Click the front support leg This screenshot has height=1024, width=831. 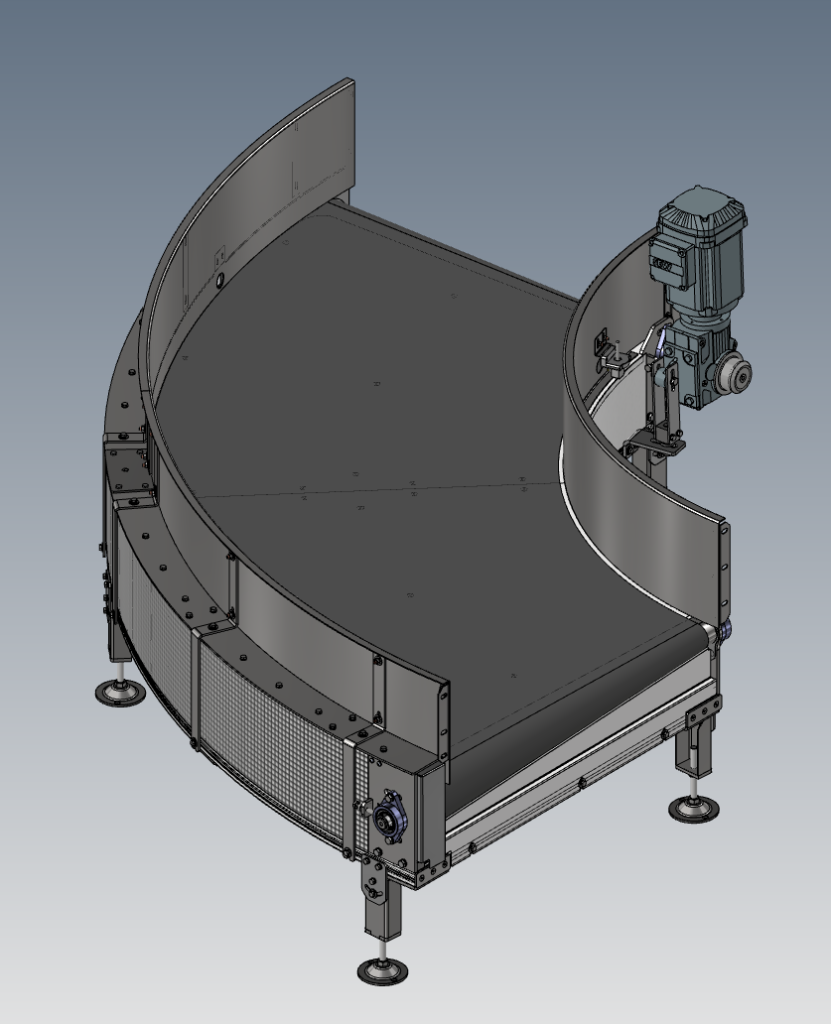tap(382, 905)
